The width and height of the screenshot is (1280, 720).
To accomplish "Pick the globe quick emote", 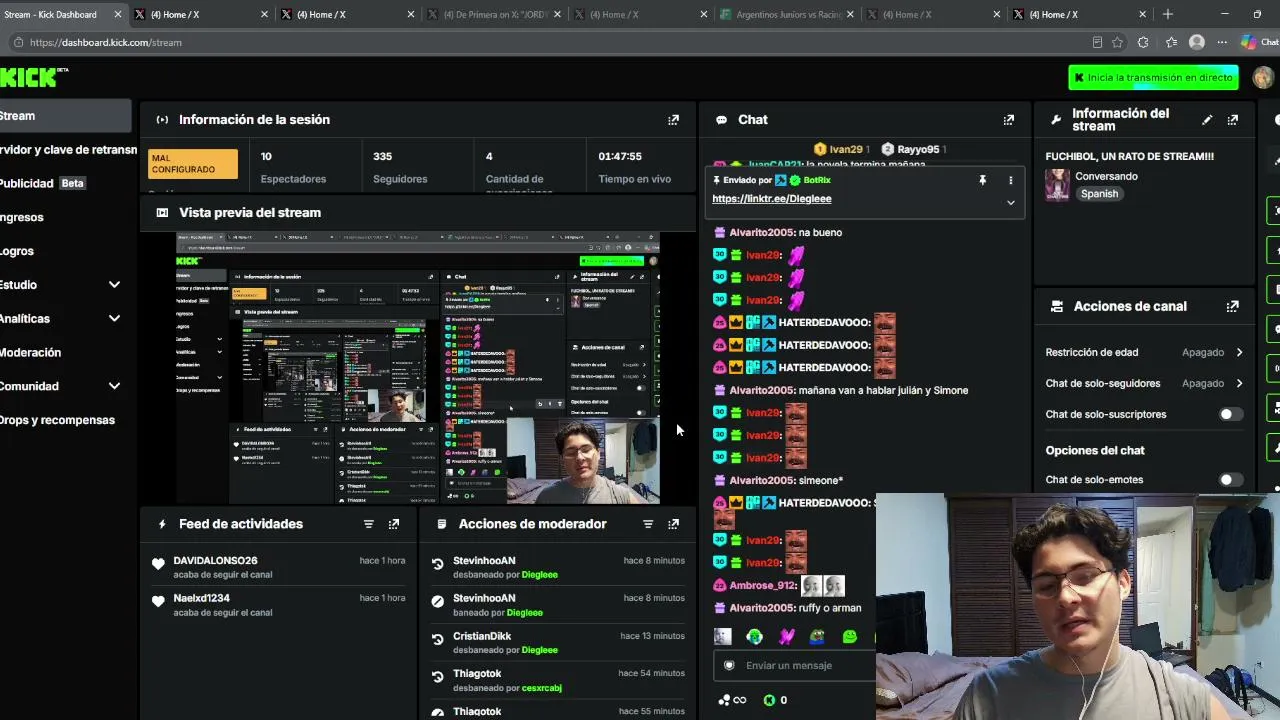I will [x=755, y=636].
